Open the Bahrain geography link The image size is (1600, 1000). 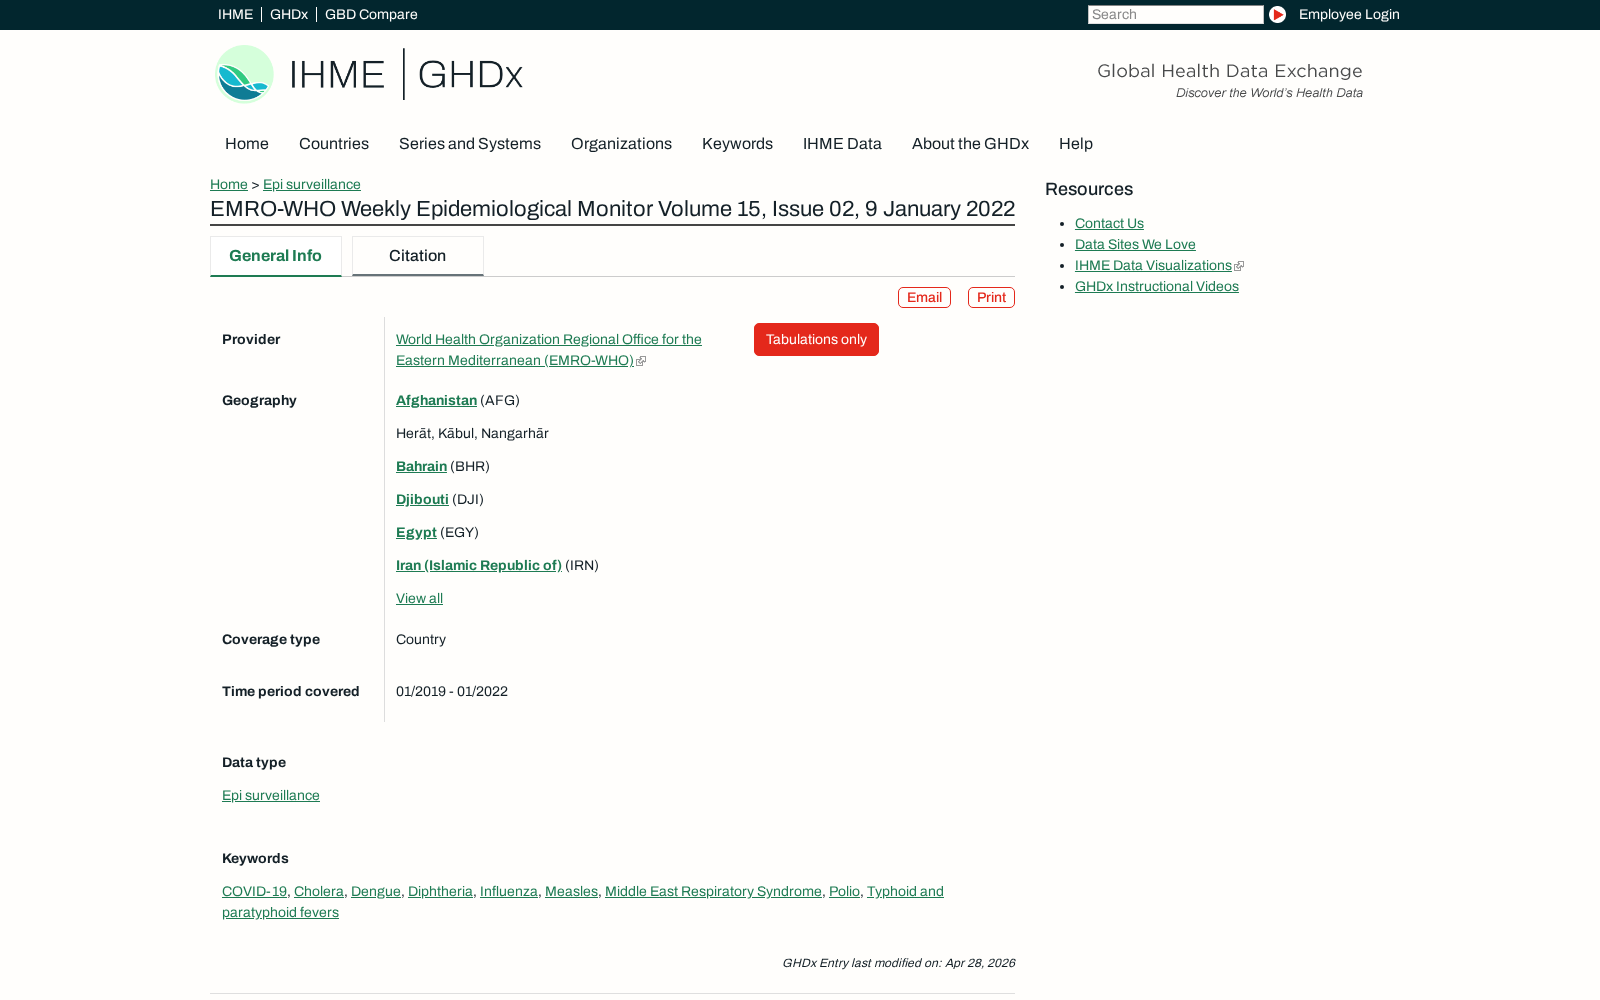[x=421, y=466]
